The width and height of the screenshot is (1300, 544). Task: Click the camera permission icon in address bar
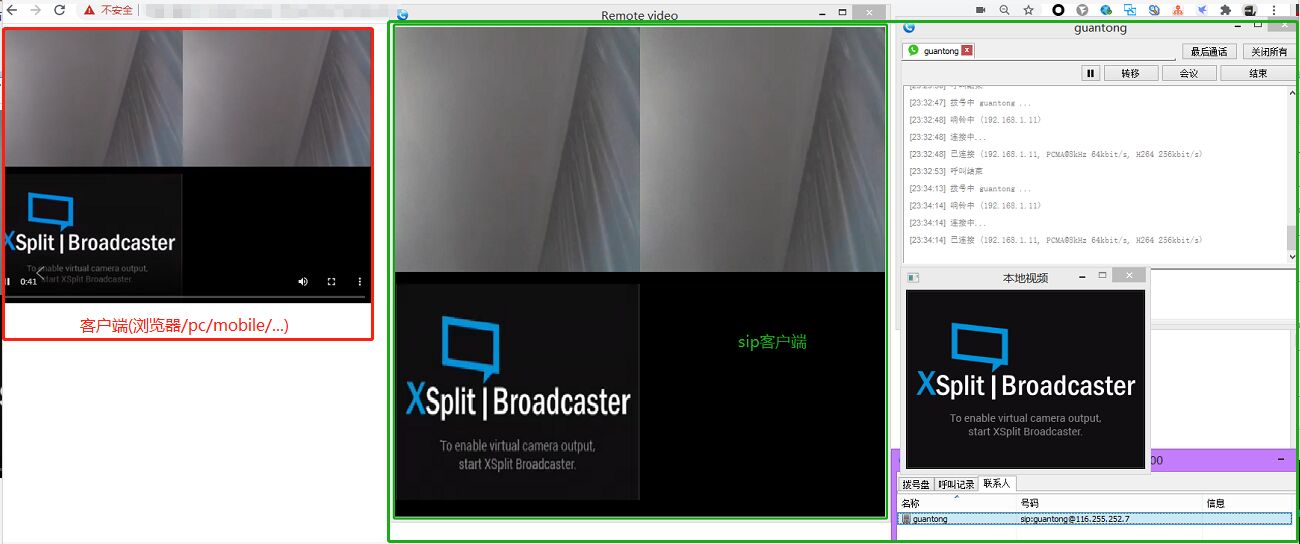click(x=981, y=10)
